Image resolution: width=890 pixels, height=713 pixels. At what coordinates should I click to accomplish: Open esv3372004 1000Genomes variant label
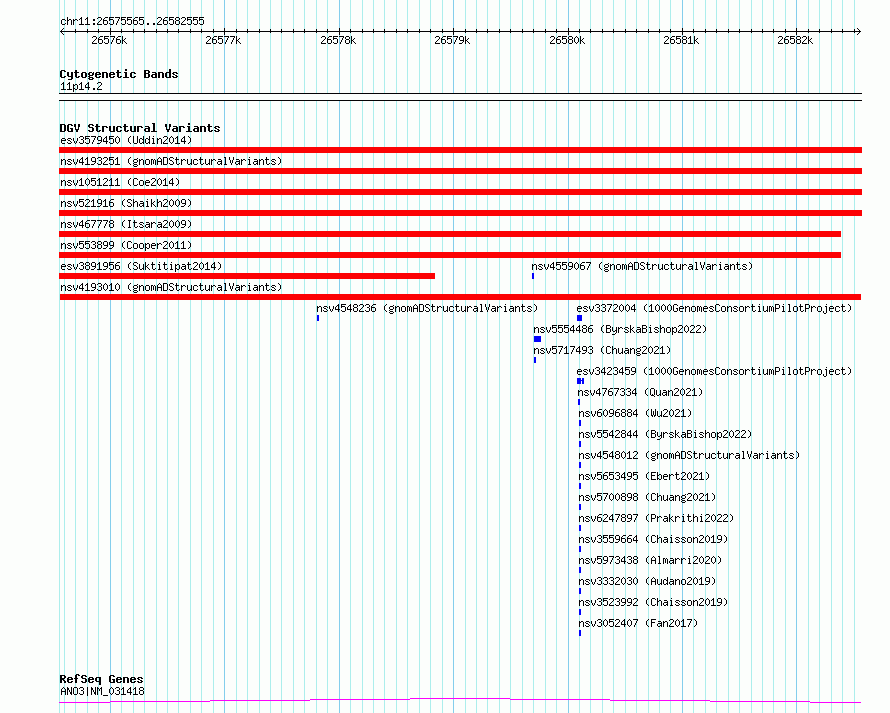click(x=714, y=308)
